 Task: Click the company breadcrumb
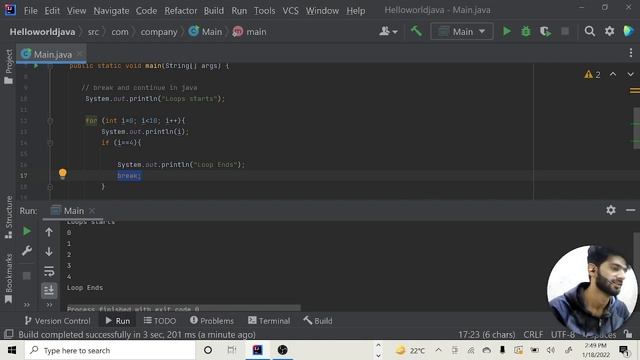click(159, 32)
